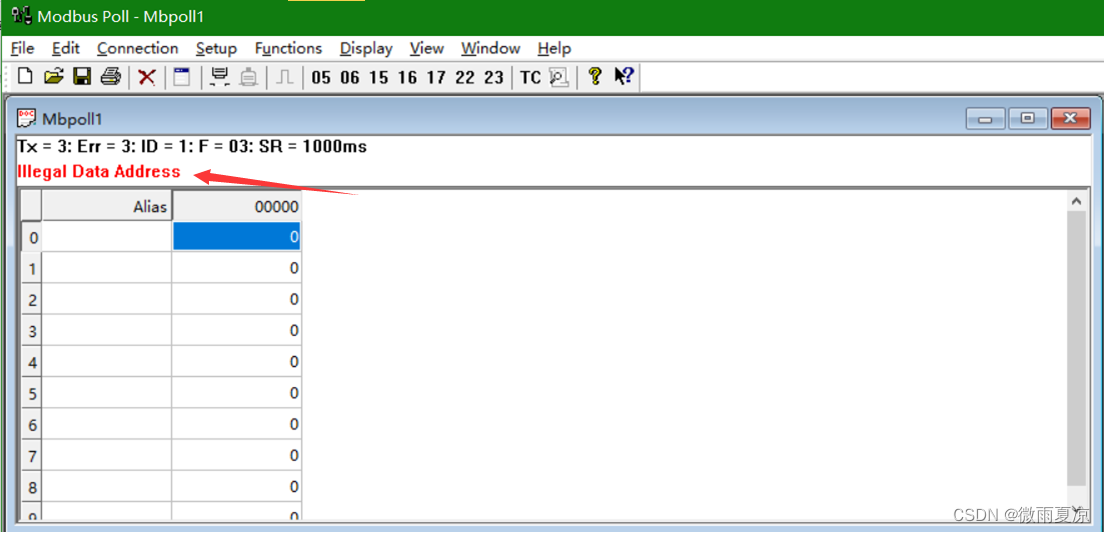This screenshot has height=533, width=1105.
Task: Click the New document toolbar icon
Action: coord(25,76)
